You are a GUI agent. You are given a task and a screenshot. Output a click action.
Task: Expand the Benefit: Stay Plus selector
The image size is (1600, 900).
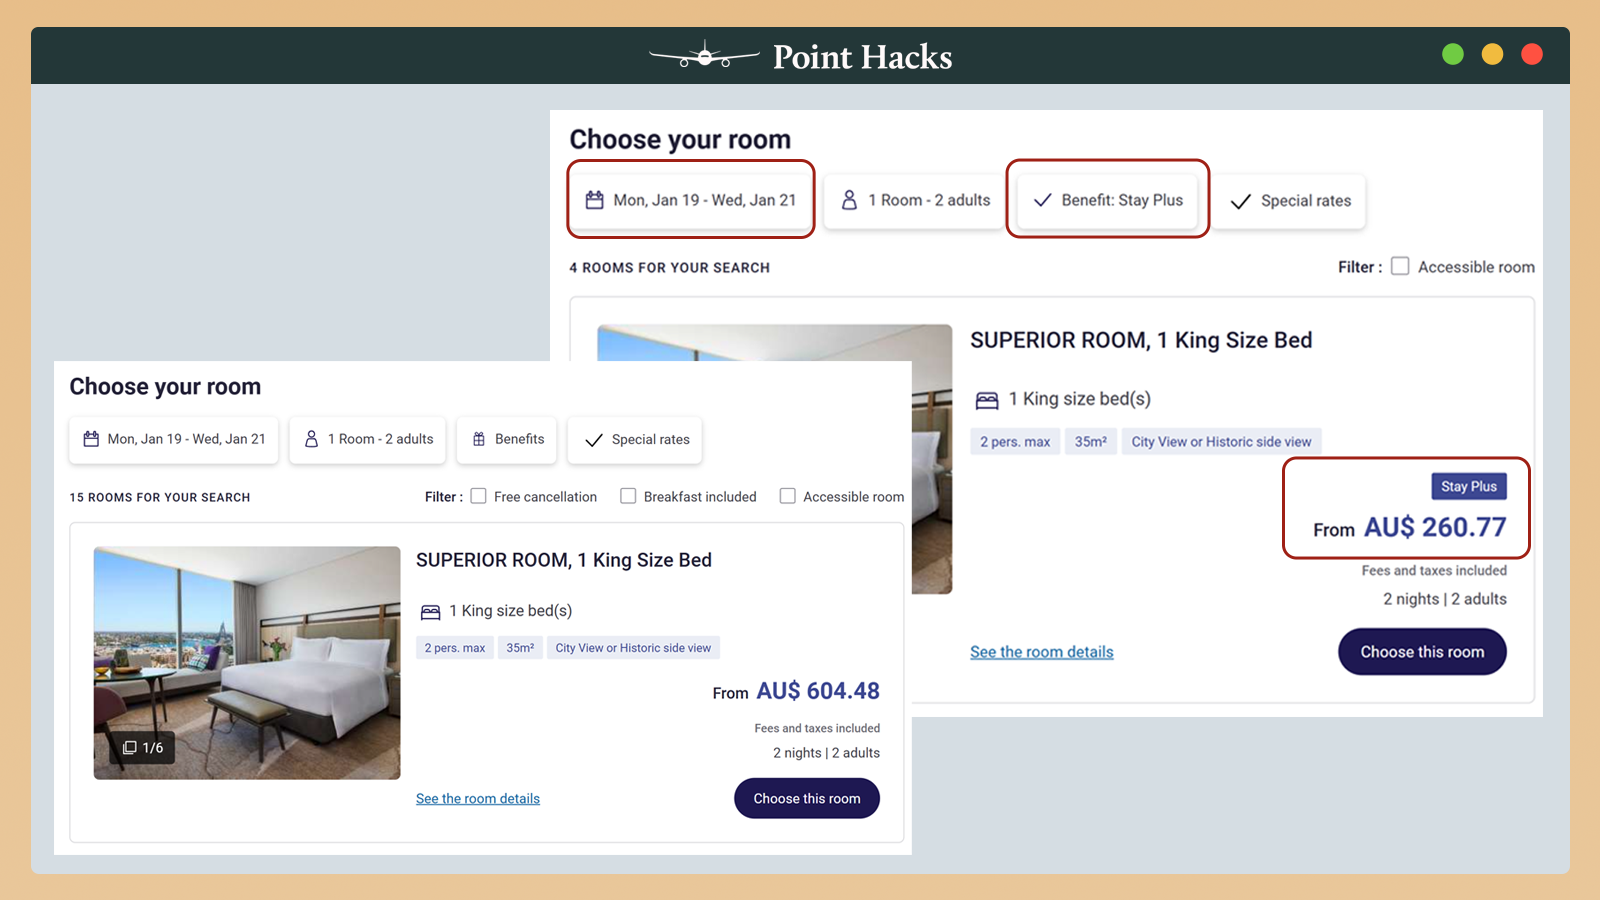pos(1108,200)
